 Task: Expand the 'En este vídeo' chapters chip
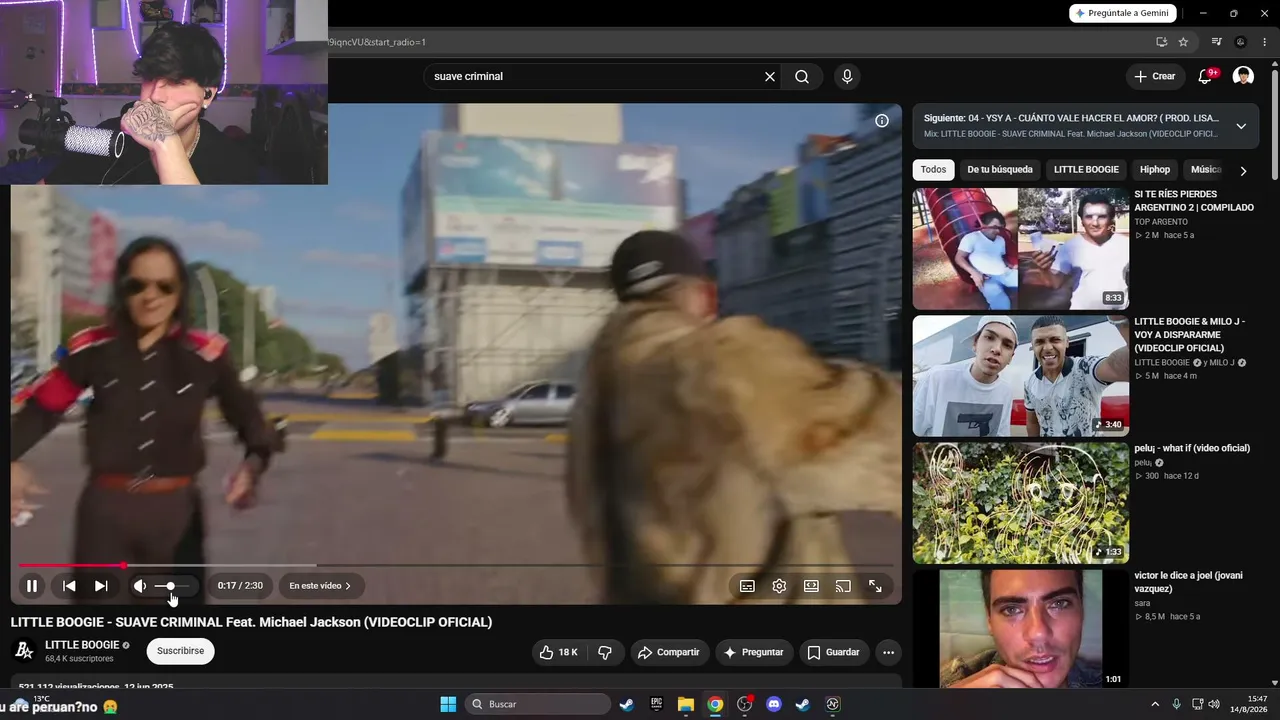[x=320, y=586]
